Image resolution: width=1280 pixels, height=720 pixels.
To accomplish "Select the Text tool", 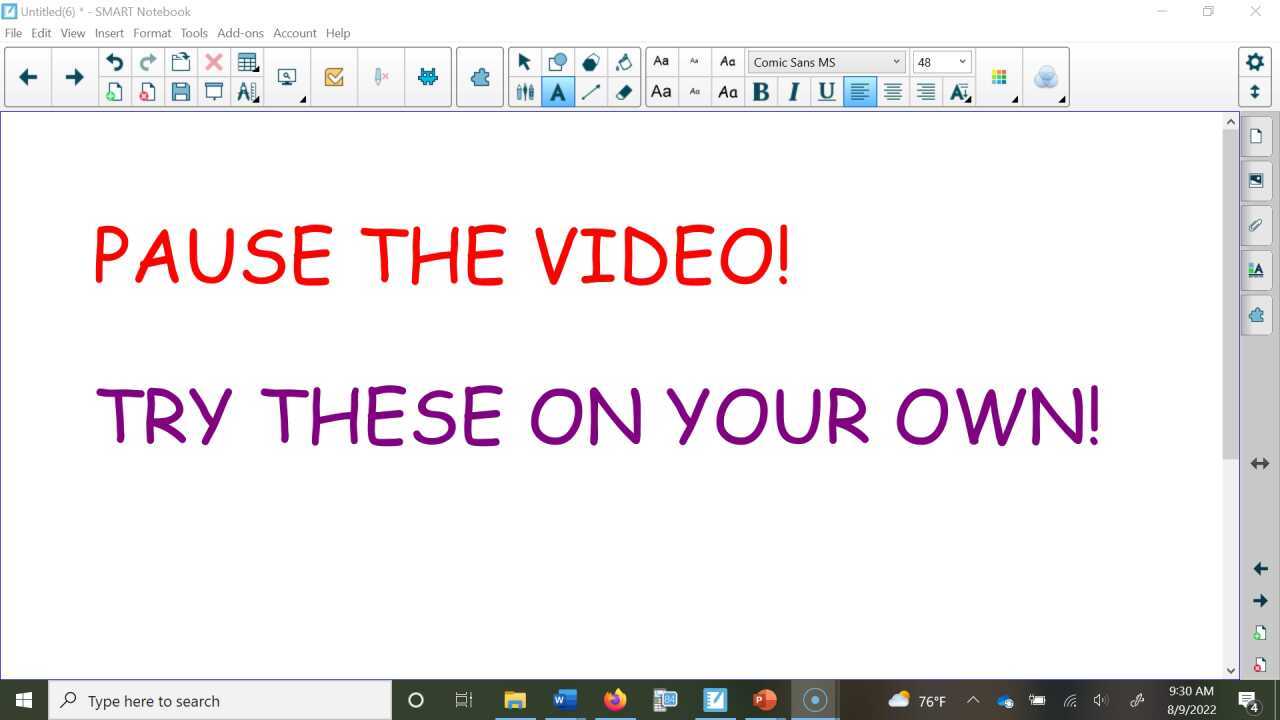I will (558, 92).
